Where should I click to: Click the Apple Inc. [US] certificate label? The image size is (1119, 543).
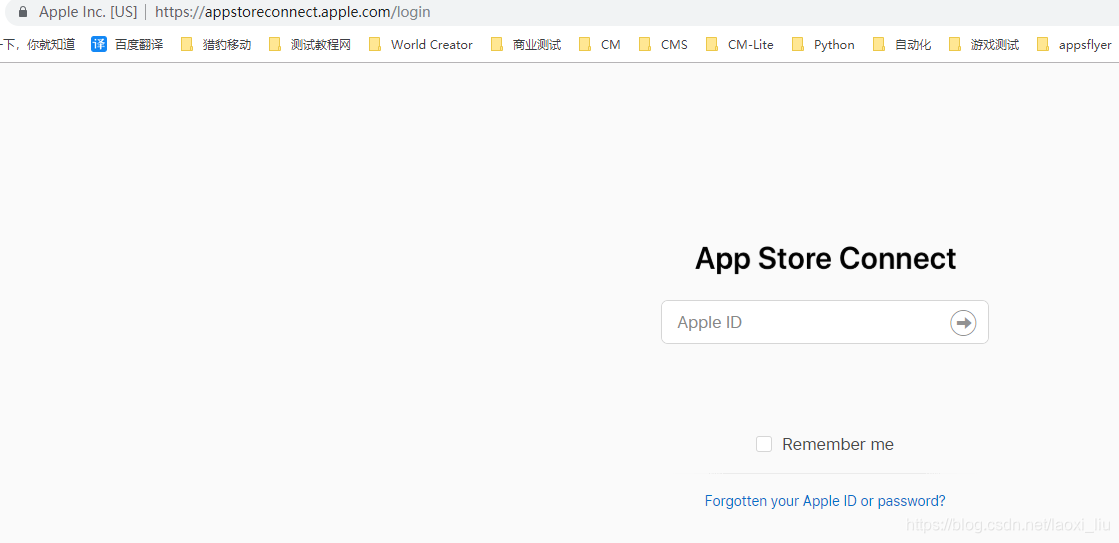(x=88, y=12)
